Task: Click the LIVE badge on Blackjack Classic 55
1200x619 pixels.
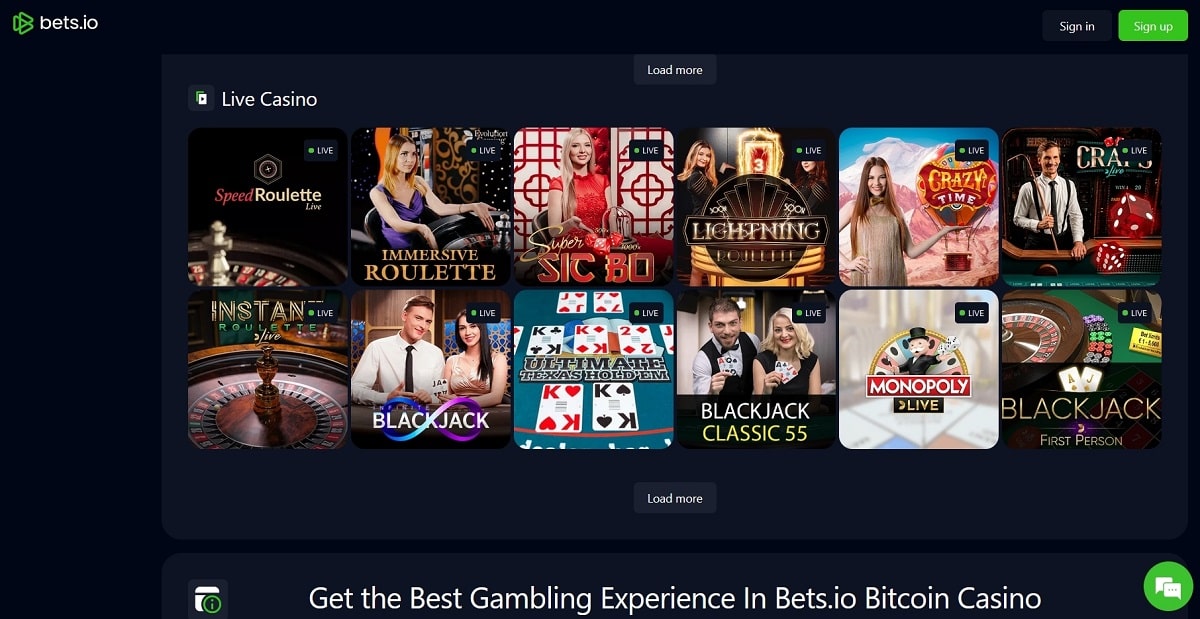Action: tap(809, 313)
